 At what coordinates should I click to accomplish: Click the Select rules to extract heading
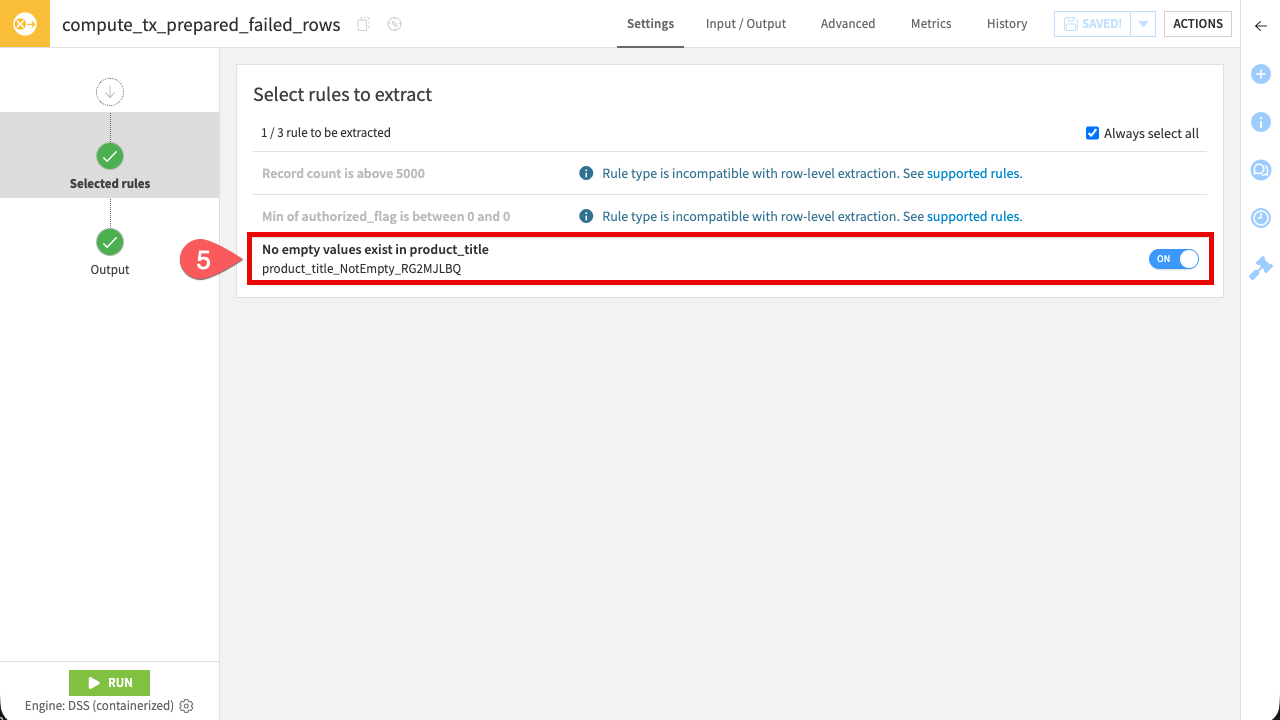click(342, 94)
